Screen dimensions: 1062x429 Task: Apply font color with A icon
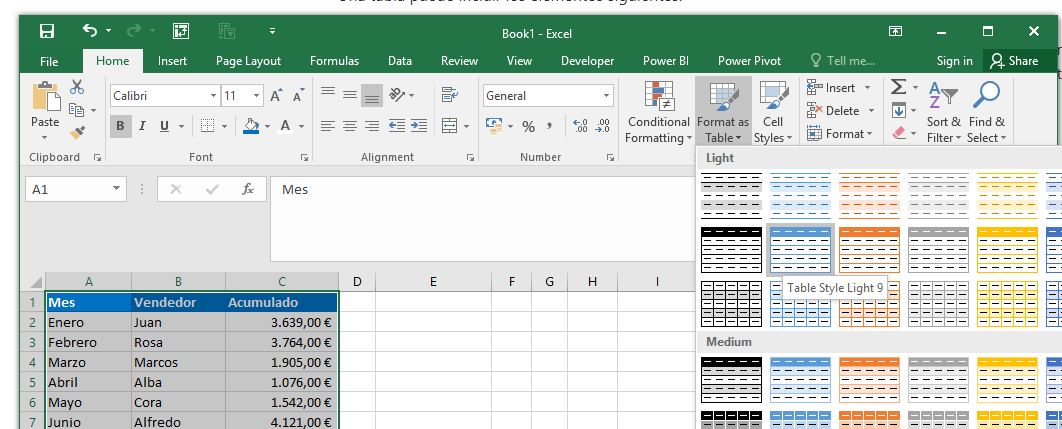click(x=285, y=126)
